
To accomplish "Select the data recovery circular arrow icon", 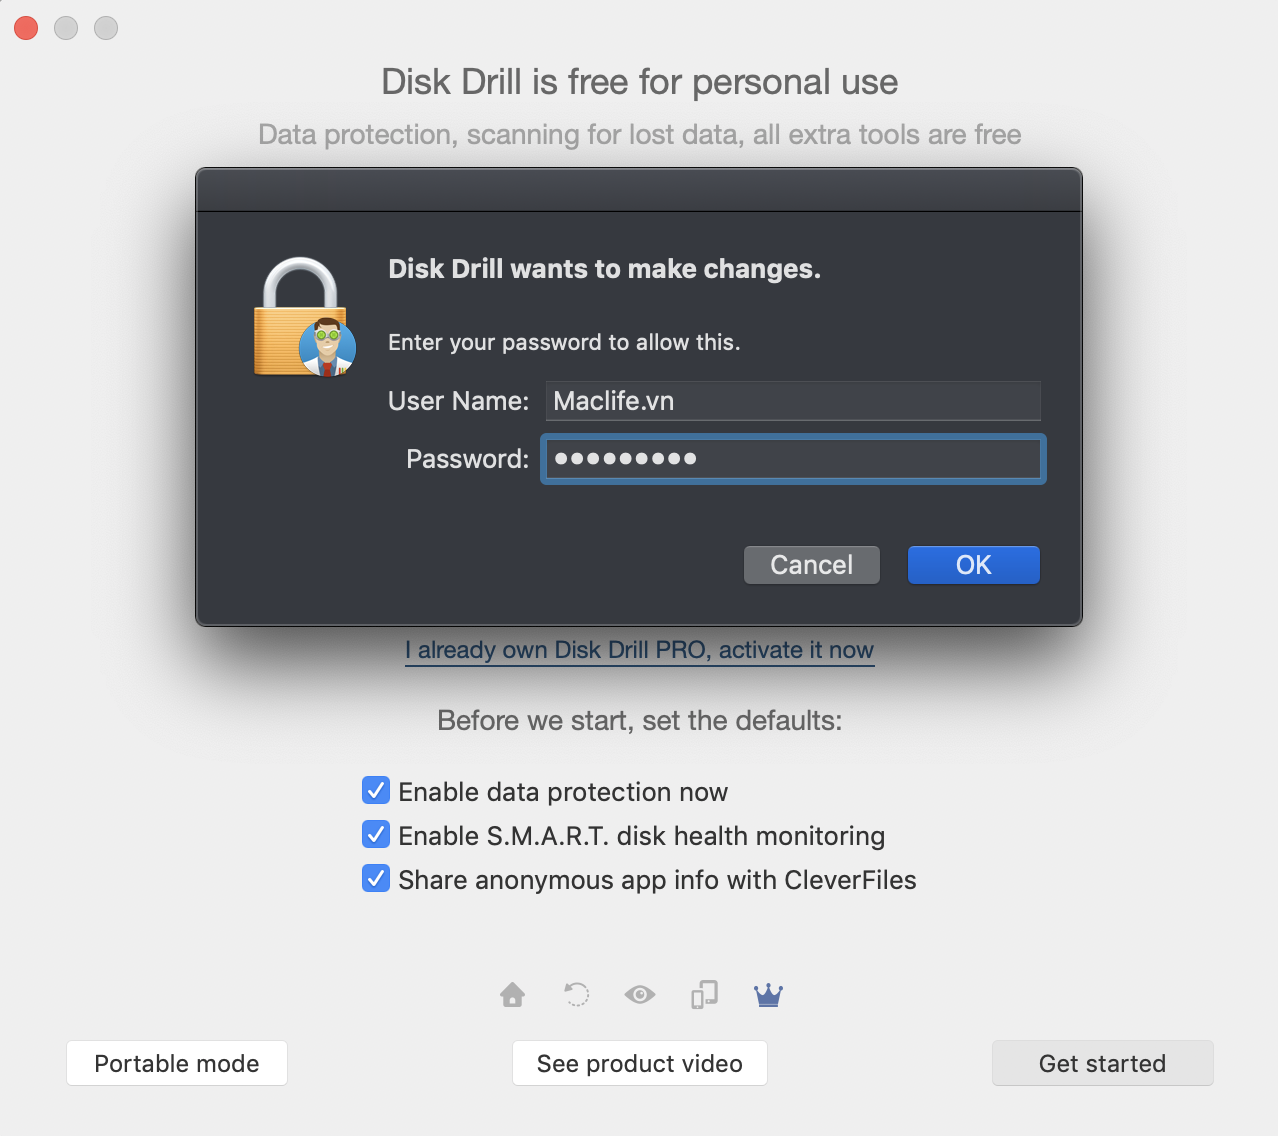I will 576,994.
